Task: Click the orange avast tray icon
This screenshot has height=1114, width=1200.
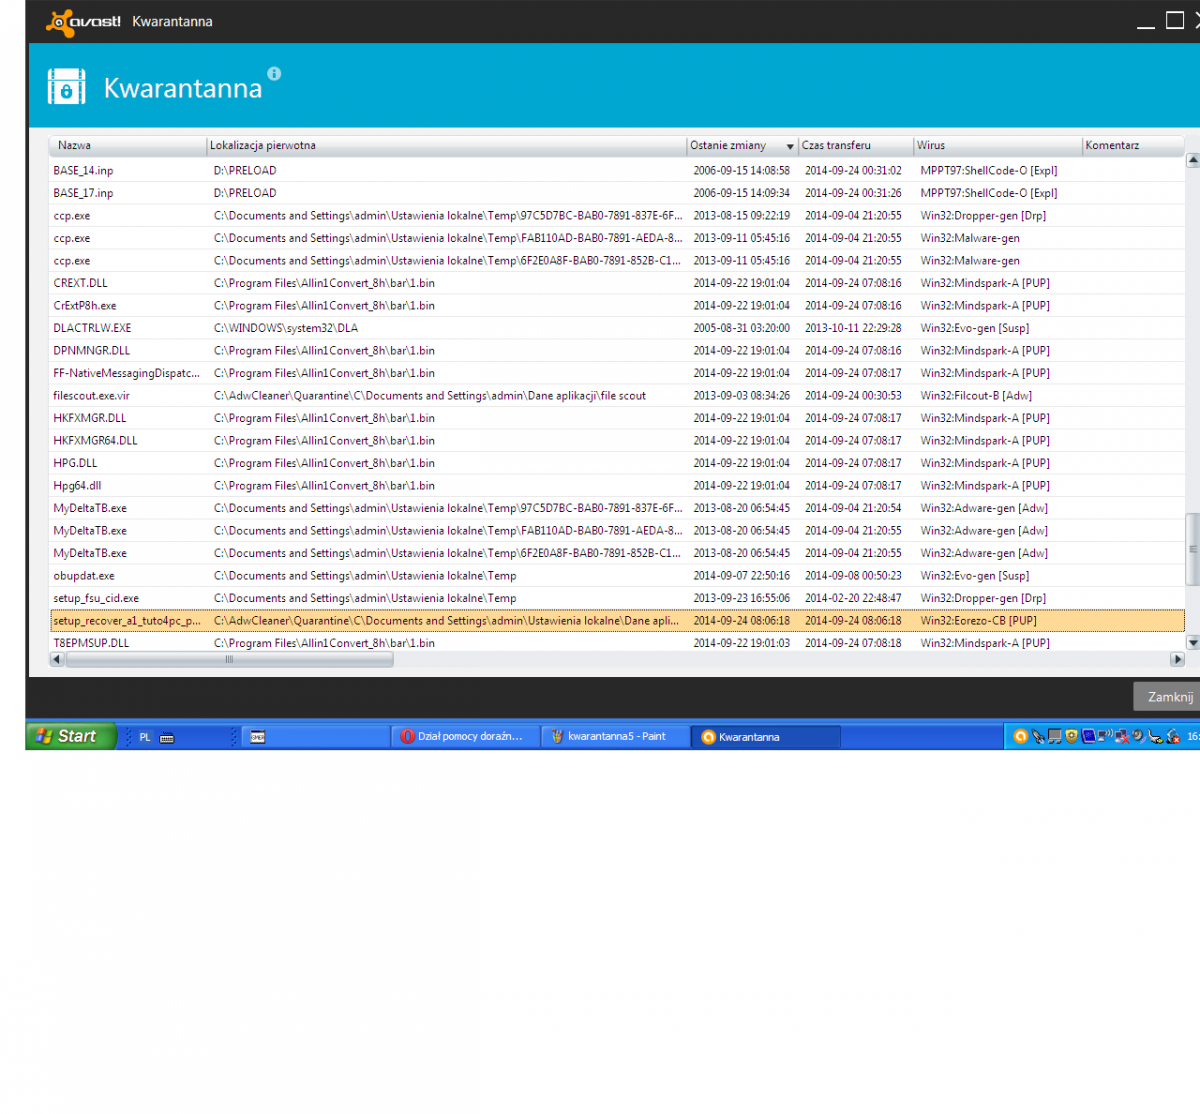Action: [1021, 737]
